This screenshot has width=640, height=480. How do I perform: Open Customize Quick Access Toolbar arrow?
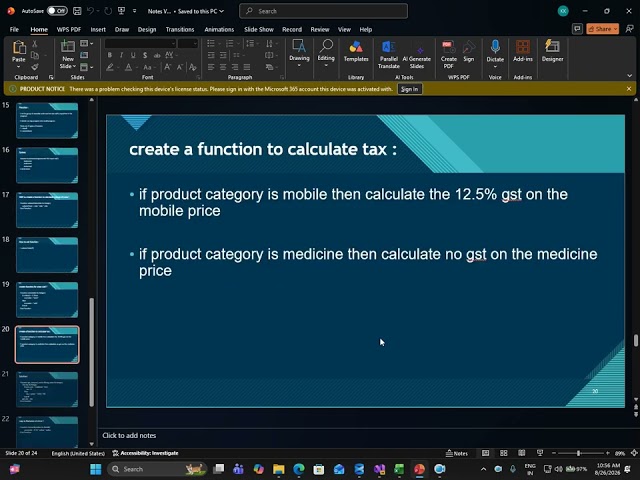[134, 11]
